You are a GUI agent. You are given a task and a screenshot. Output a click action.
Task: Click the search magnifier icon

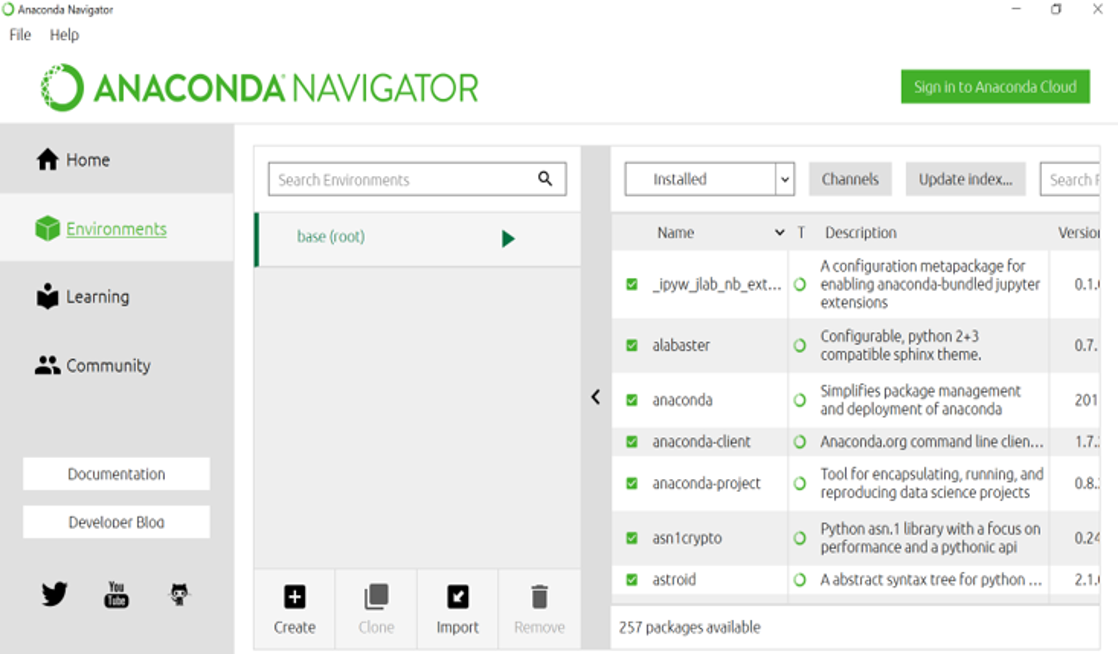point(545,178)
